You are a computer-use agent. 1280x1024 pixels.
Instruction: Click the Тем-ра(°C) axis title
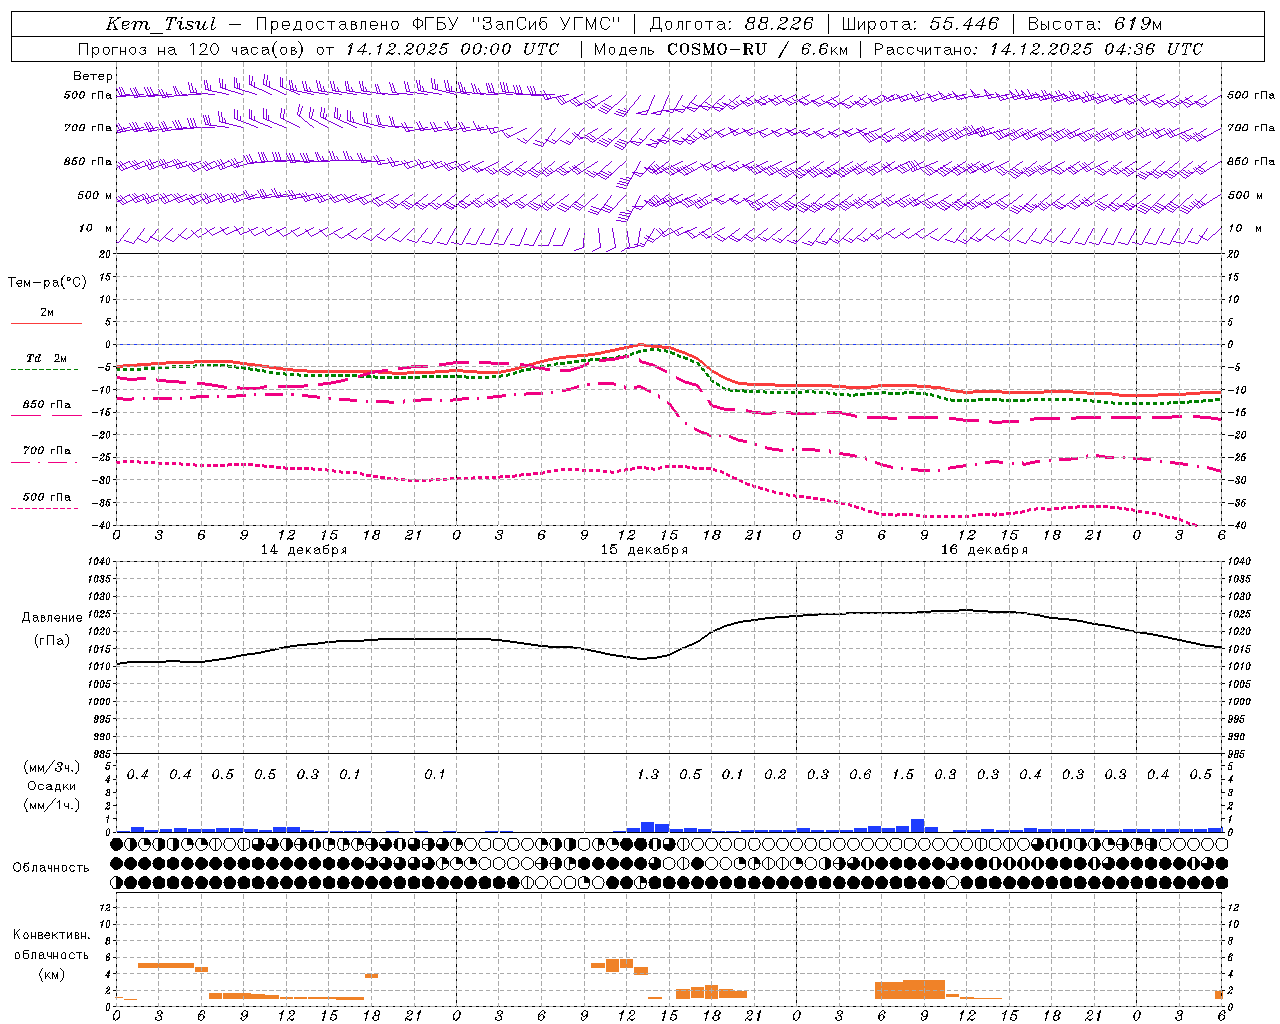point(47,283)
